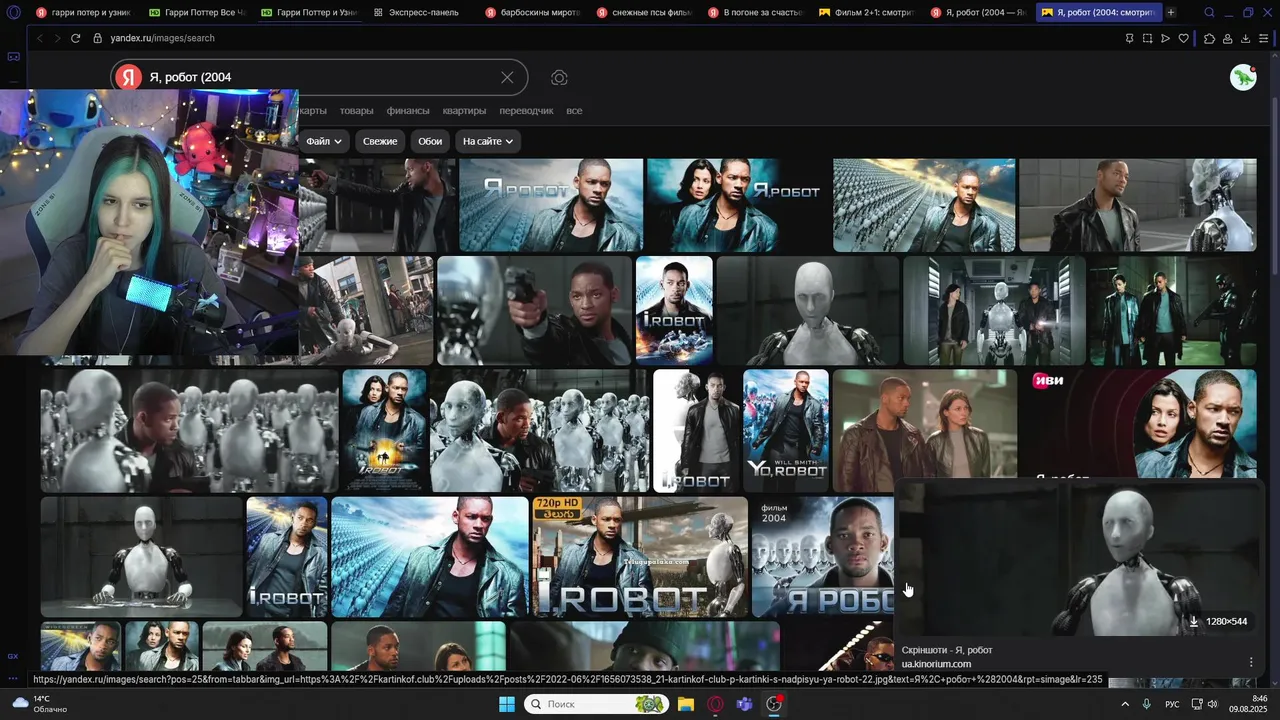This screenshot has width=1280, height=720.
Task: Switch to the квартиры search tab
Action: click(x=464, y=111)
